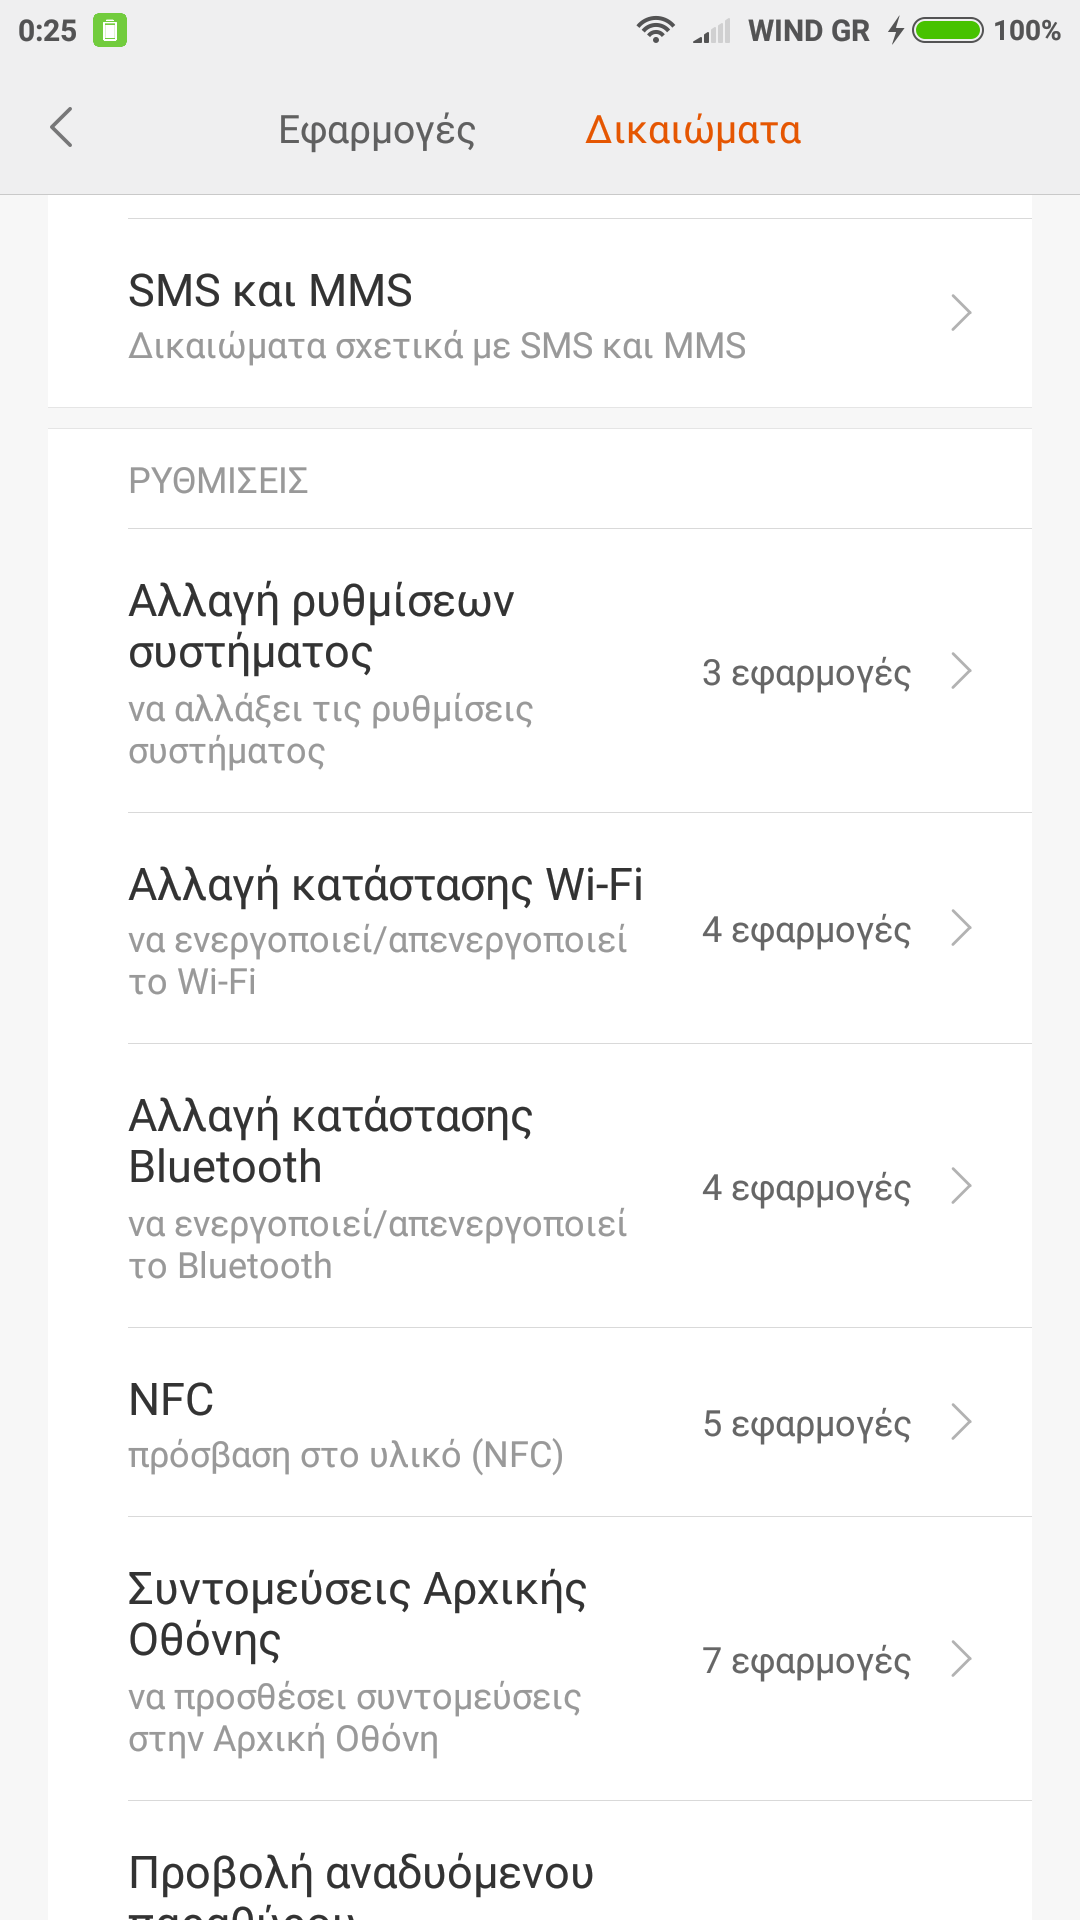Image resolution: width=1080 pixels, height=1920 pixels.
Task: Expand the Αλλαγή κατάστασης Wi-Fi chevron
Action: (x=961, y=928)
